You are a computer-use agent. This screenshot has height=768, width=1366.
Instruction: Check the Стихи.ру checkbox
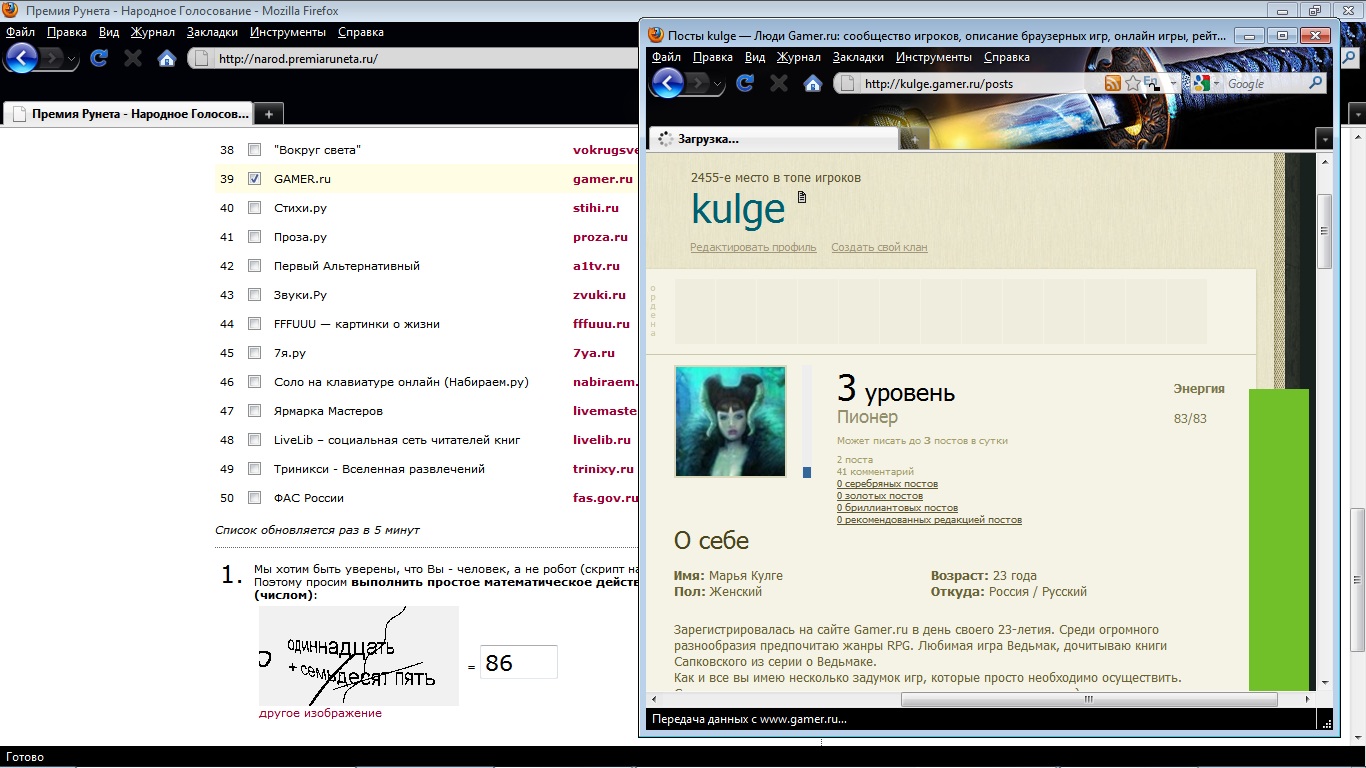(254, 208)
